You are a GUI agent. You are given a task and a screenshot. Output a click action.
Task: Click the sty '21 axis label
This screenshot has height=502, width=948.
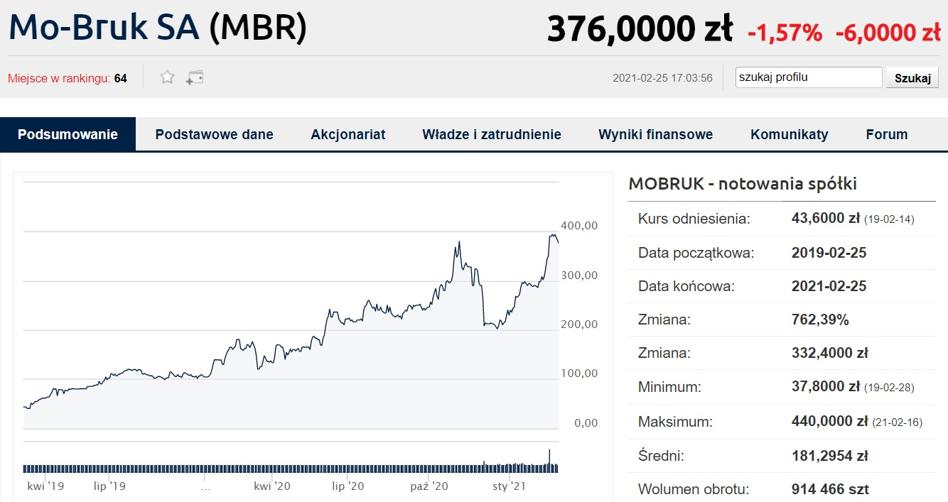(x=509, y=486)
